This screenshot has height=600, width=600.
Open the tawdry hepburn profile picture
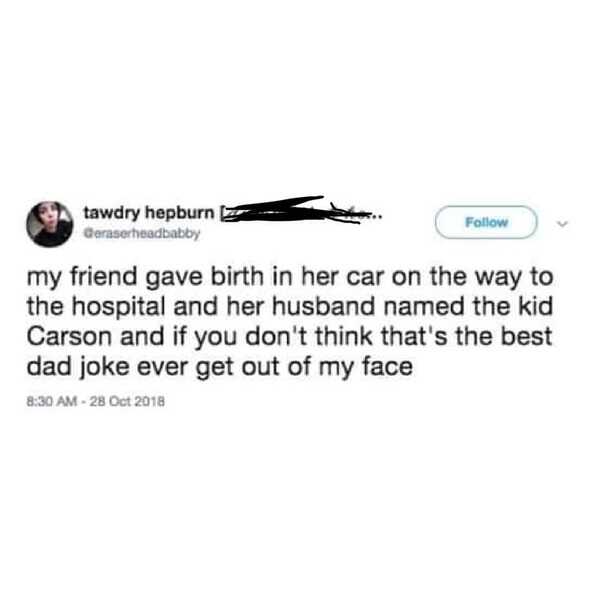tap(50, 224)
